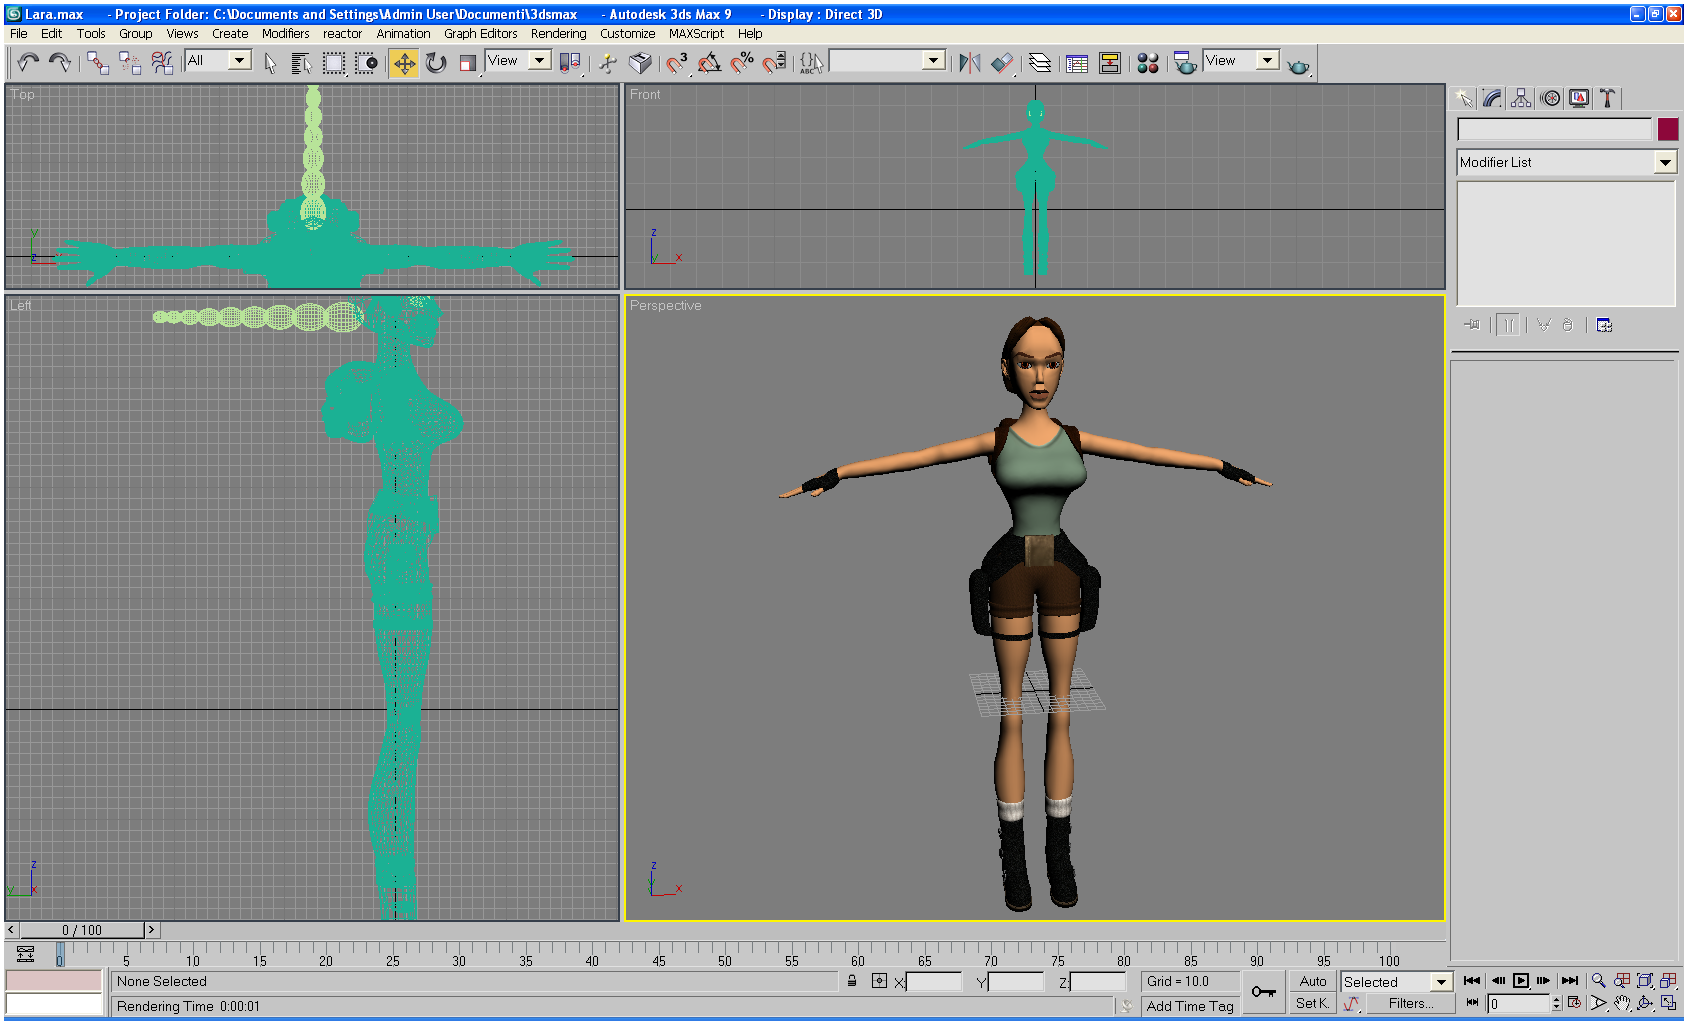Switch to the Display command panel tab
Image resolution: width=1688 pixels, height=1021 pixels.
pos(1579,98)
